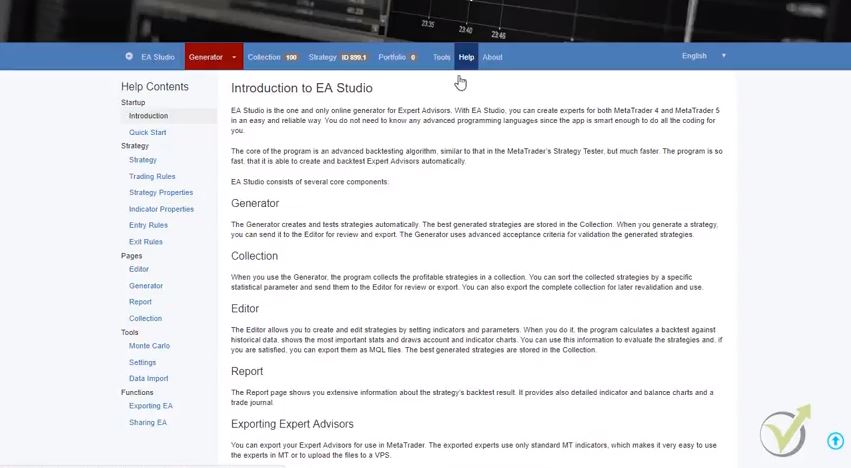Open Strategy Properties help page
Viewport: 851px width, 468px height.
(x=161, y=193)
